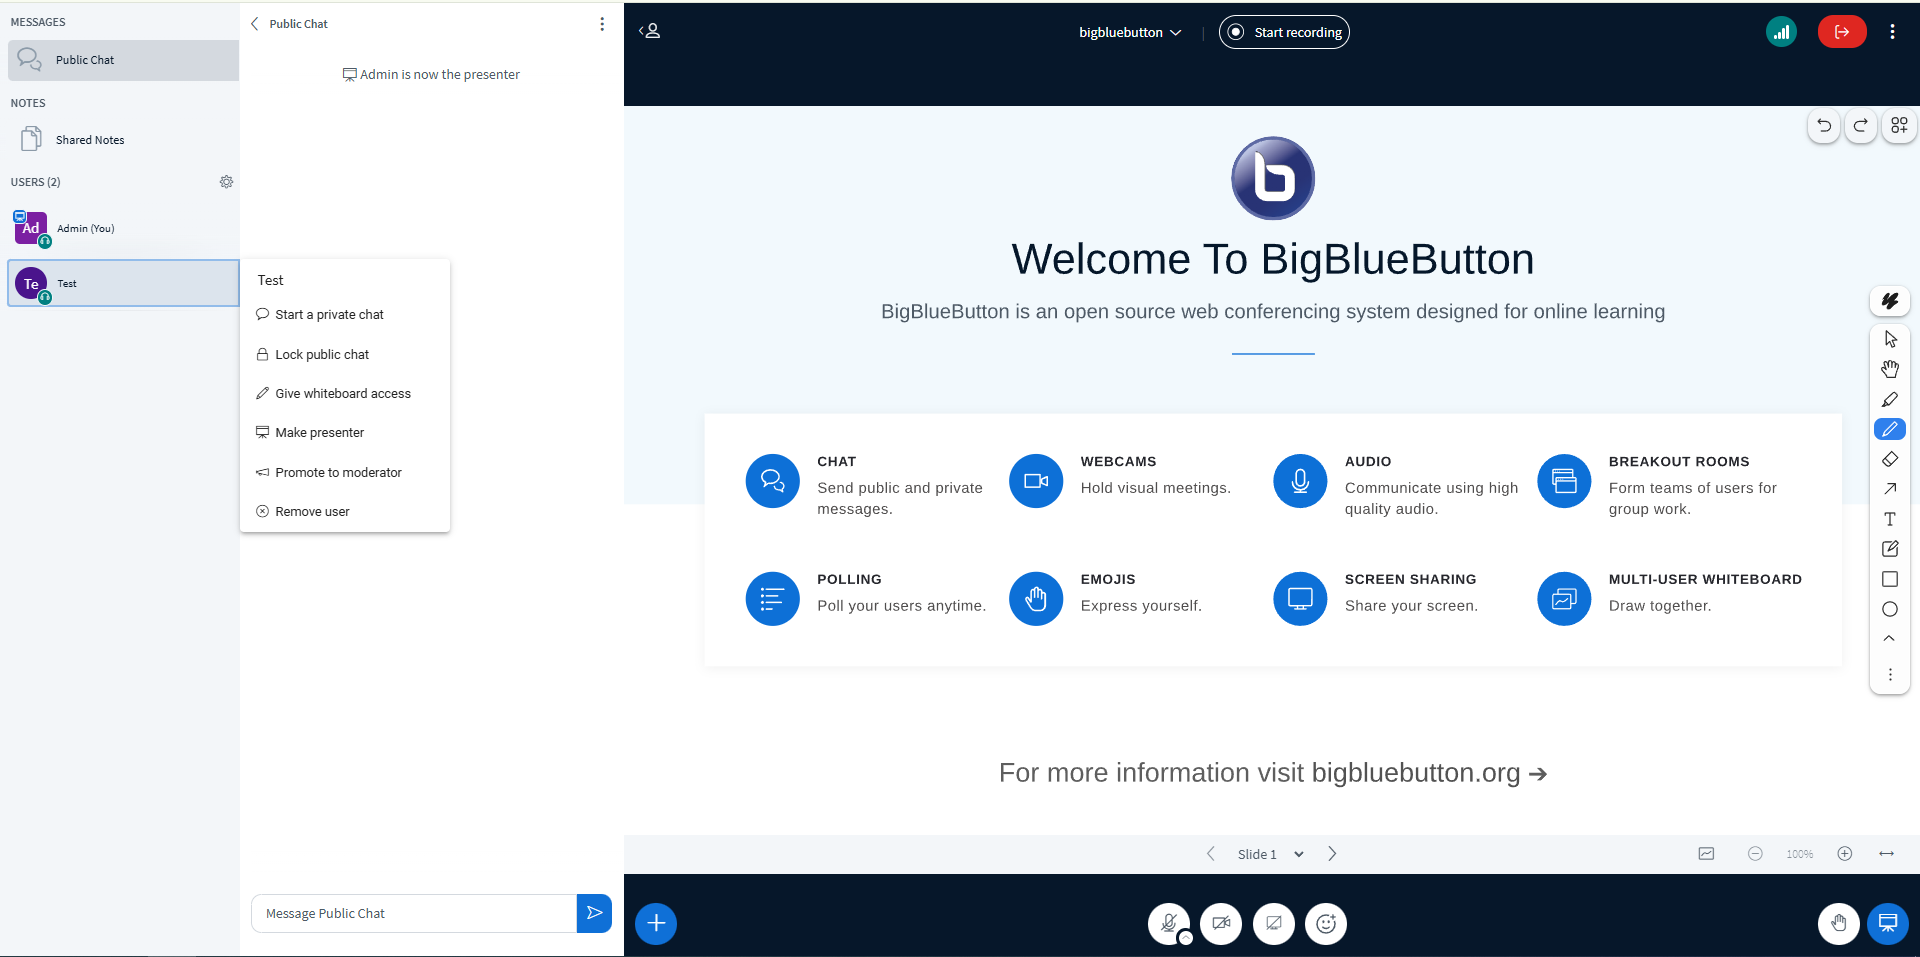The width and height of the screenshot is (1920, 957).
Task: Open the Slide 1 selector dropdown
Action: click(x=1271, y=854)
